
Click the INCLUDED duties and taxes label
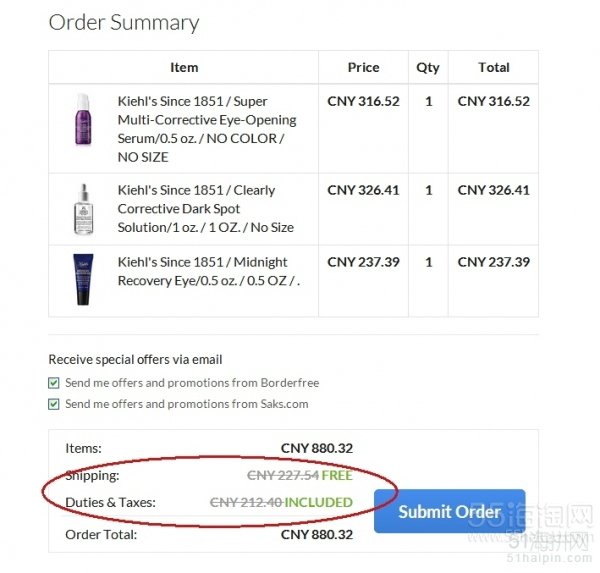(x=319, y=502)
